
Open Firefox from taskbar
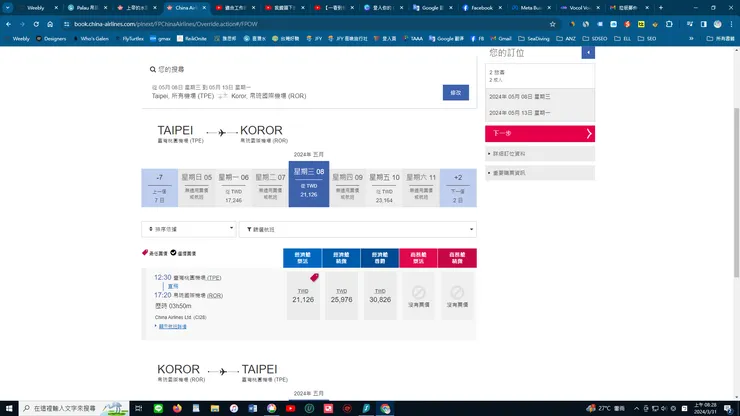[177, 408]
